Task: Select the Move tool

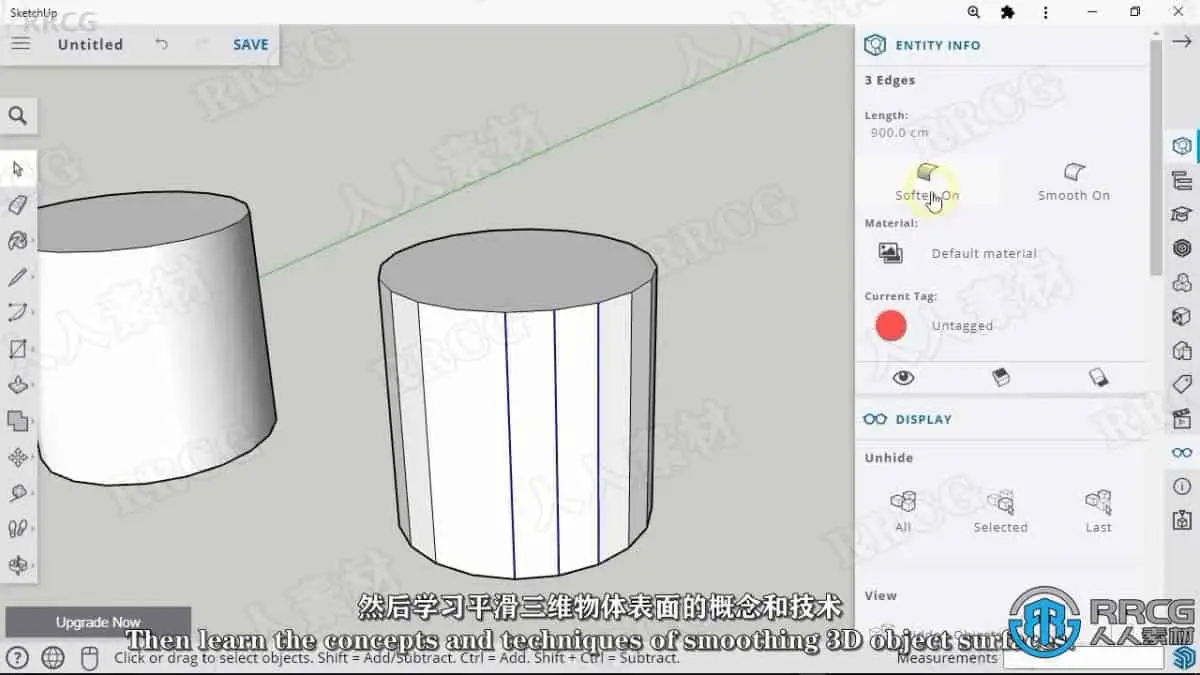Action: click(x=18, y=457)
